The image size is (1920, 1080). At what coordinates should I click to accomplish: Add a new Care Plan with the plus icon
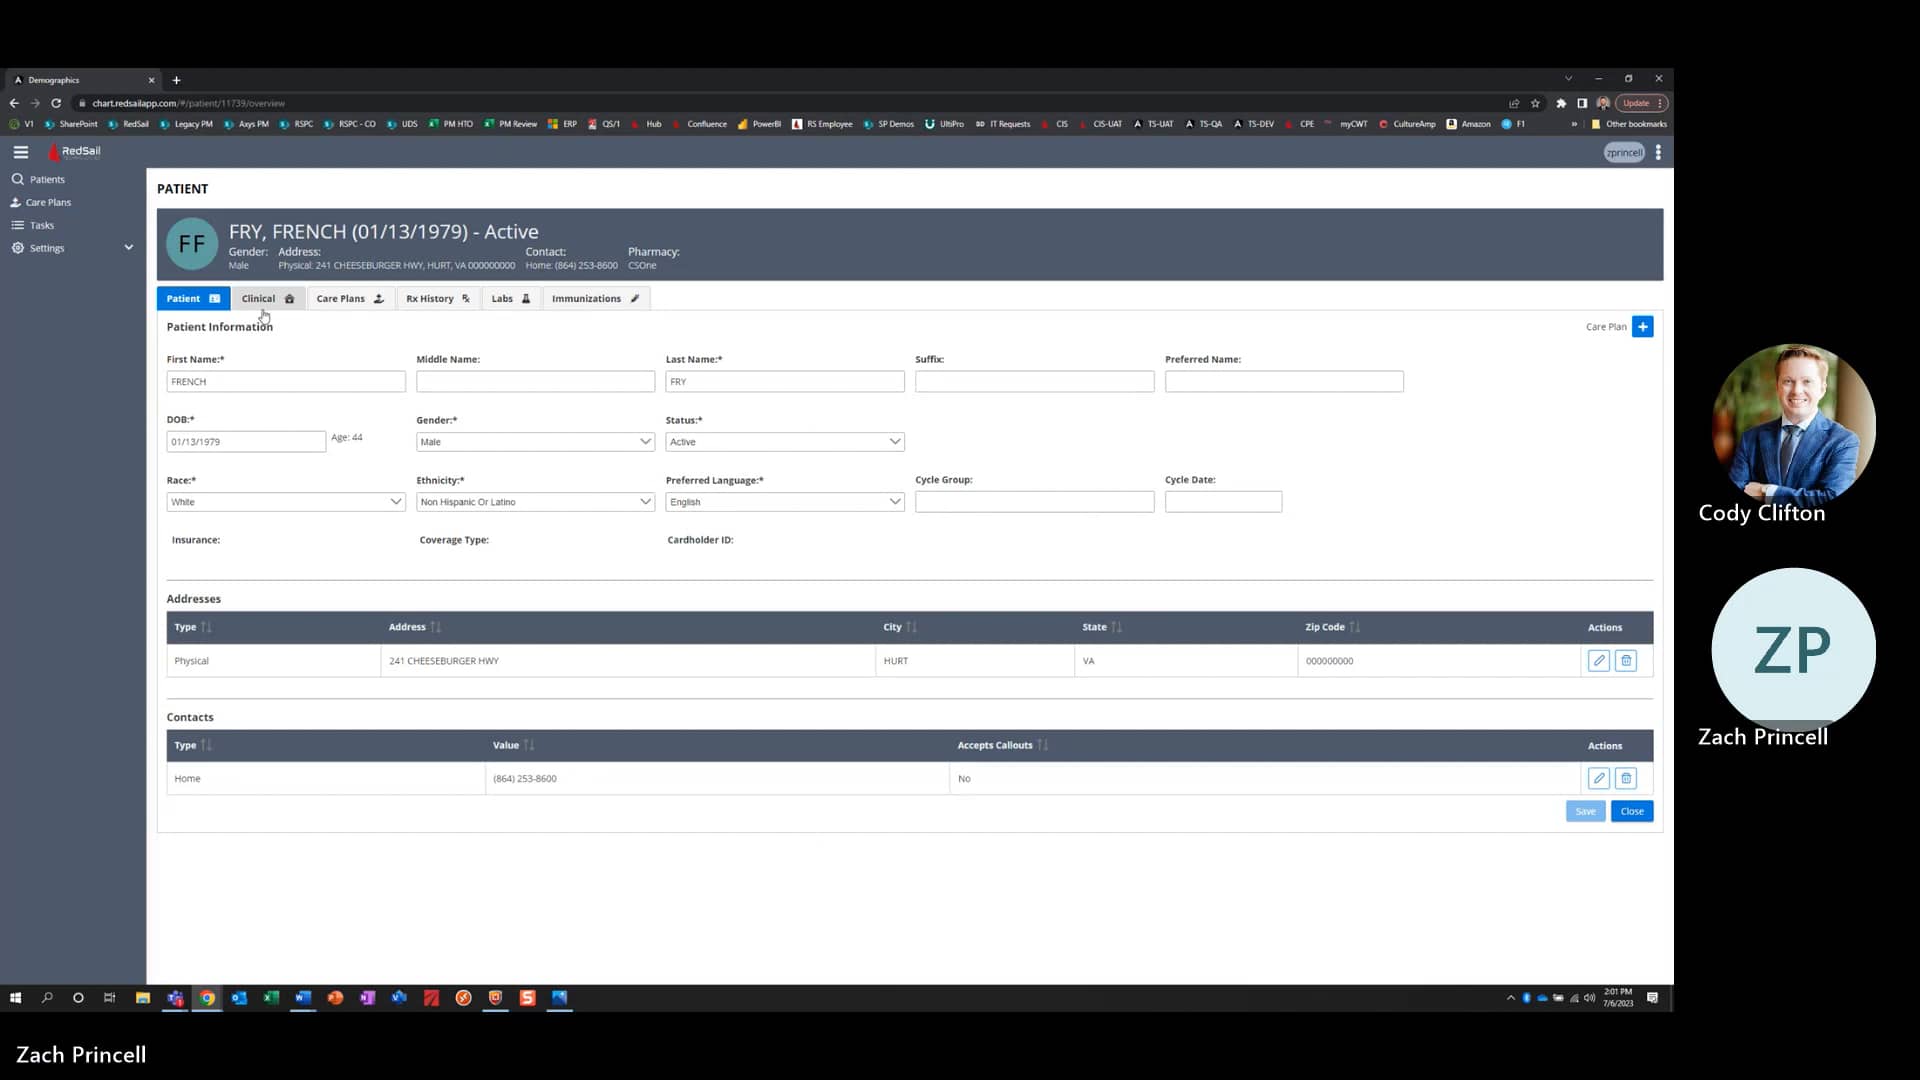pos(1641,326)
